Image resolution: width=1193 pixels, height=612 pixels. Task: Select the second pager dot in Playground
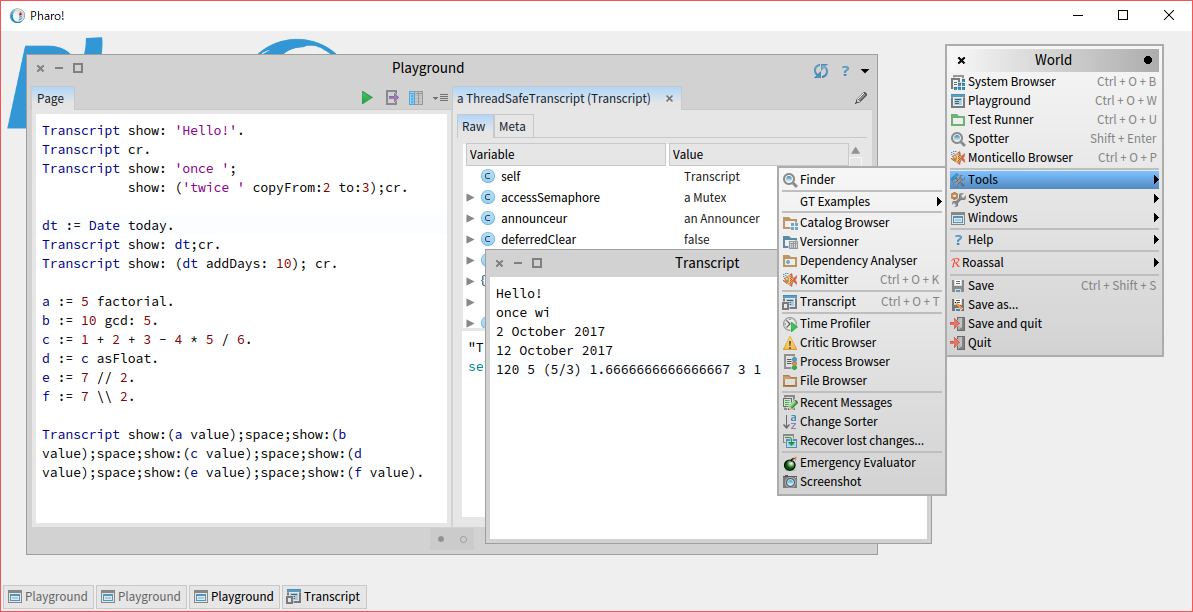463,539
